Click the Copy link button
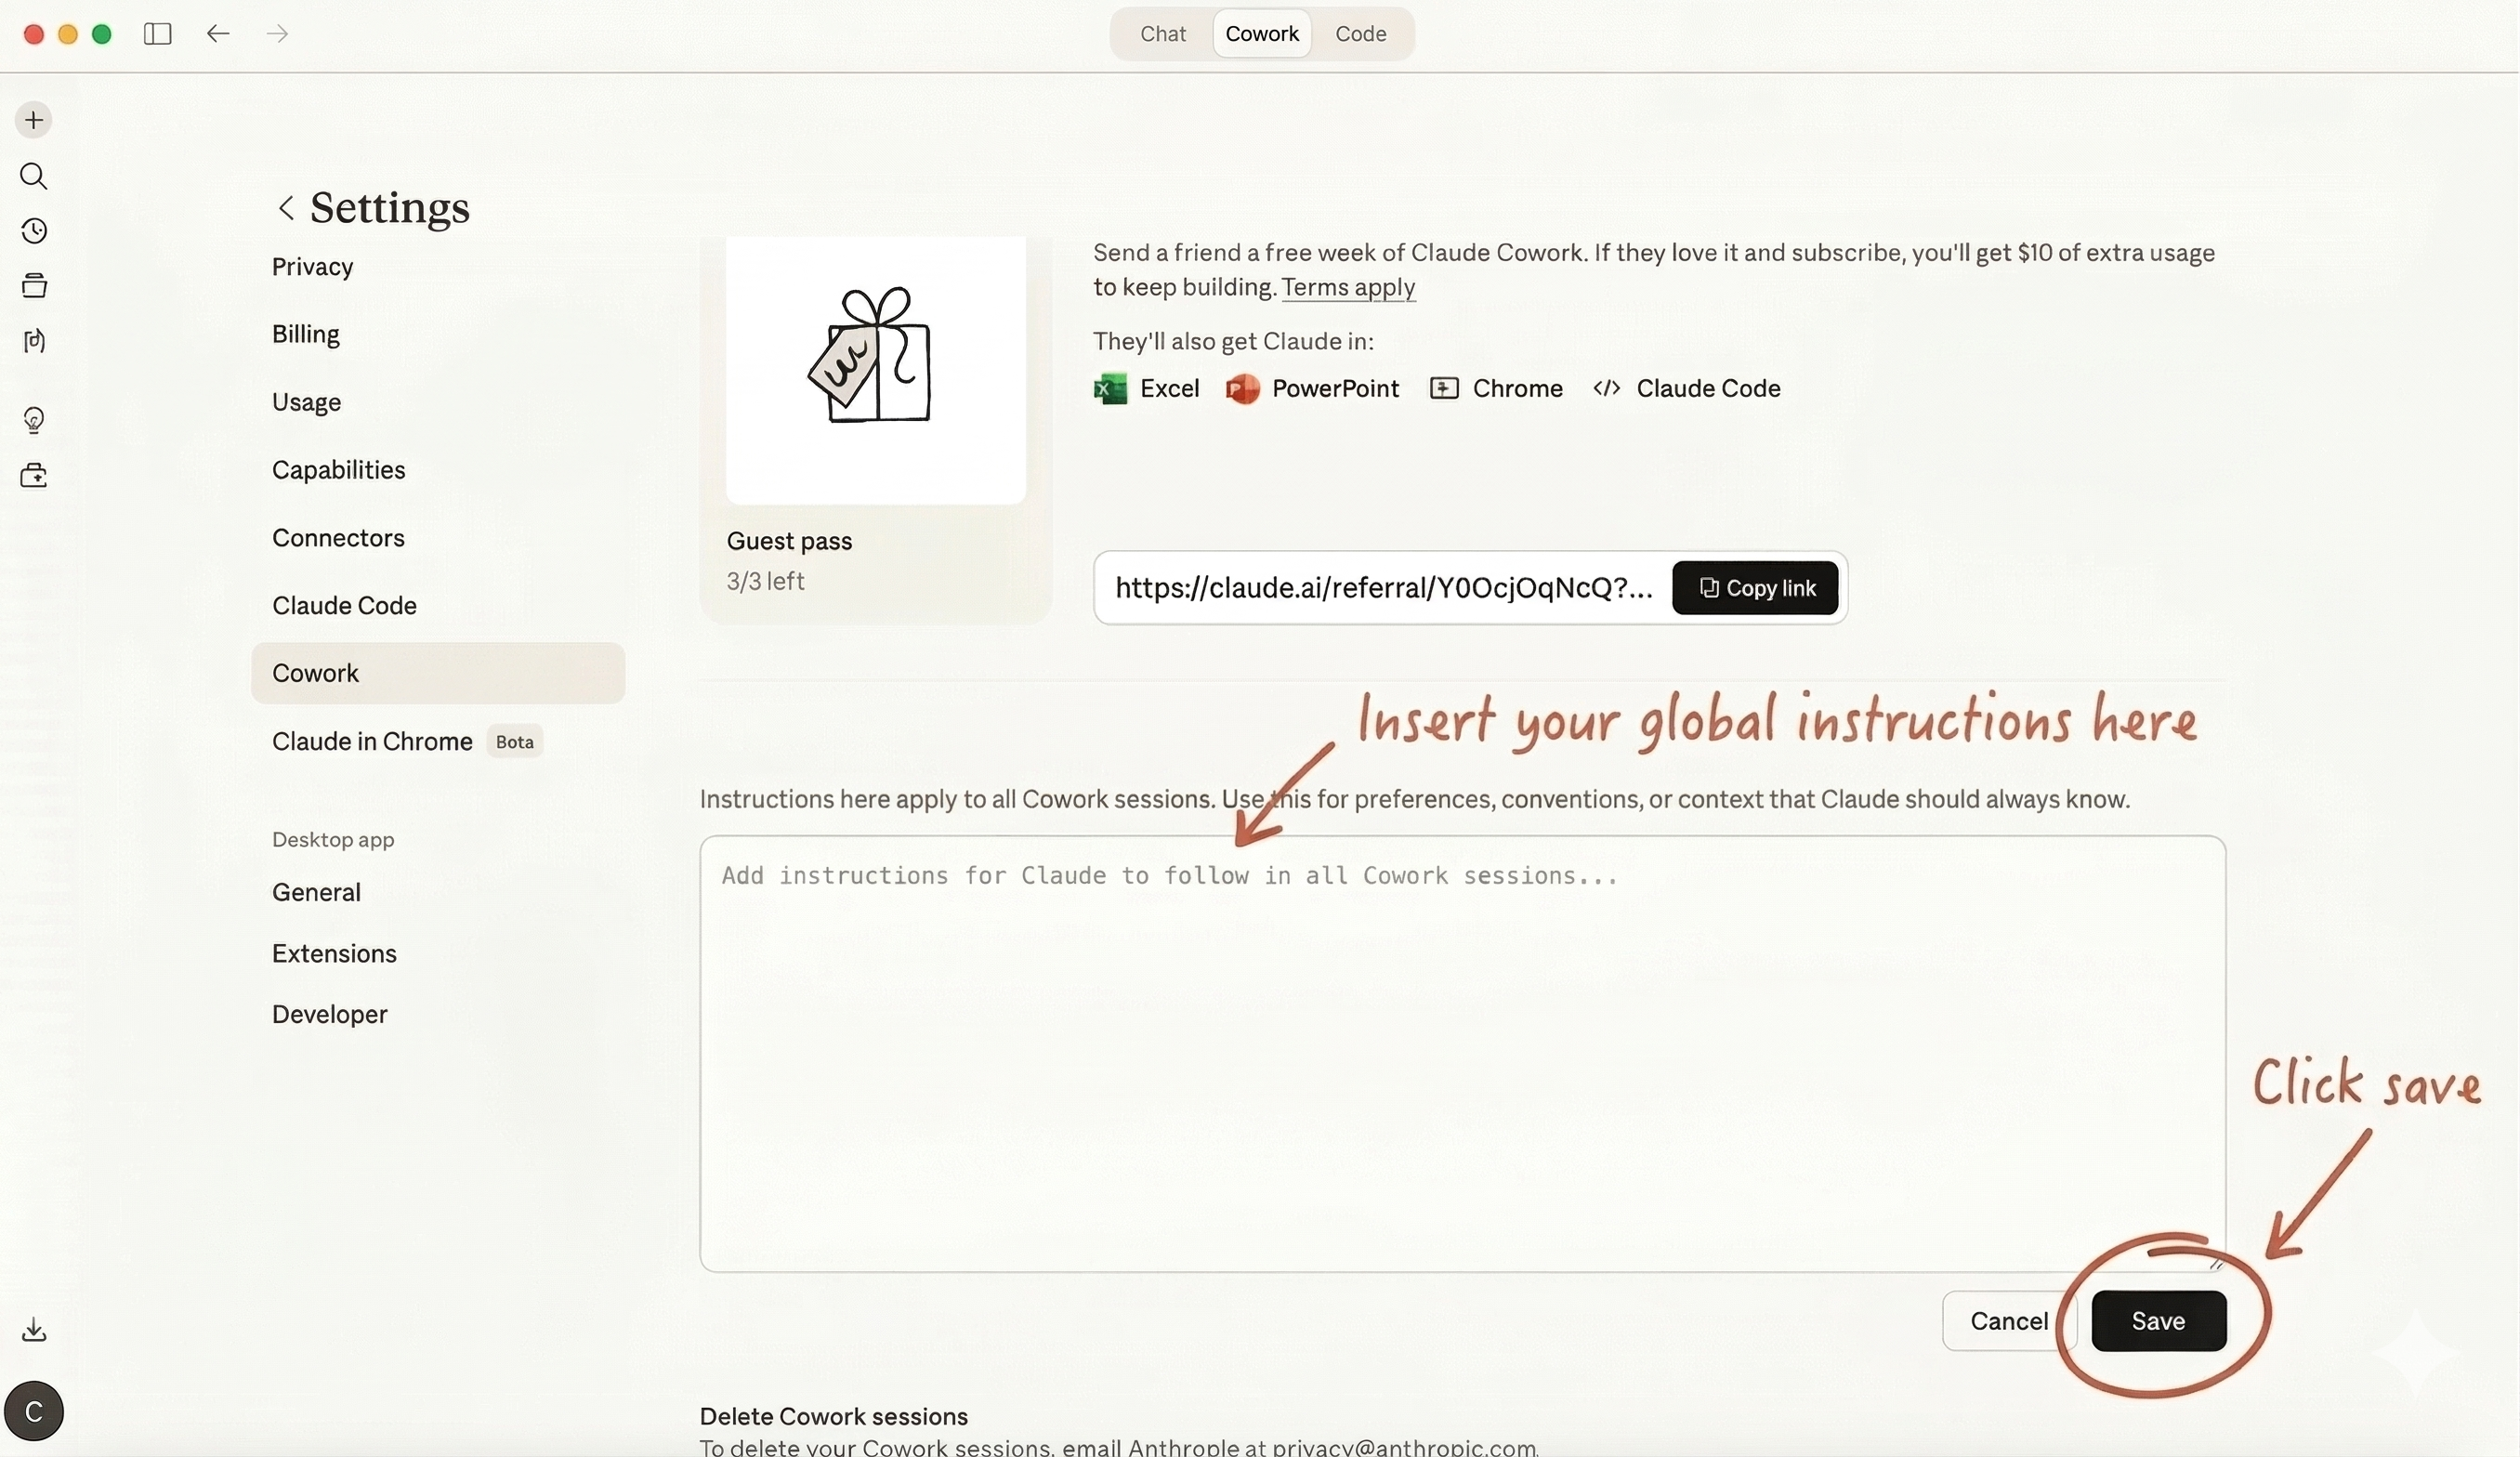 (1754, 588)
